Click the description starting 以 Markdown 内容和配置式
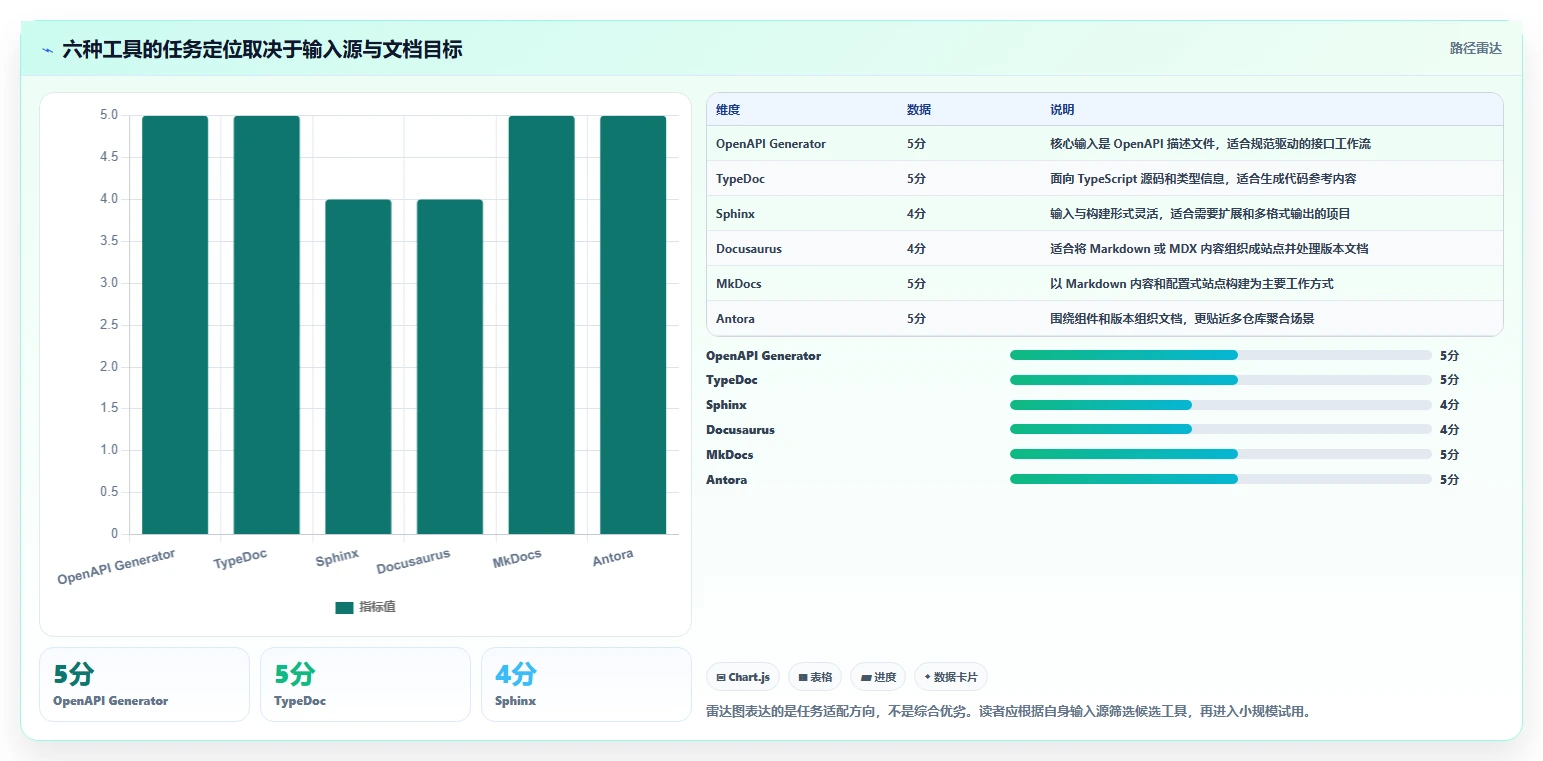1543x761 pixels. 1191,284
